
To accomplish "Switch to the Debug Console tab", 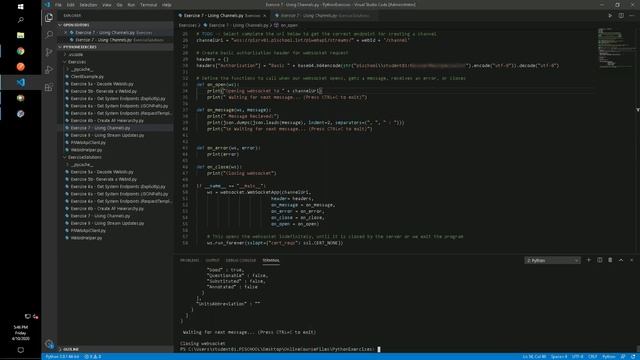I will coord(241,260).
